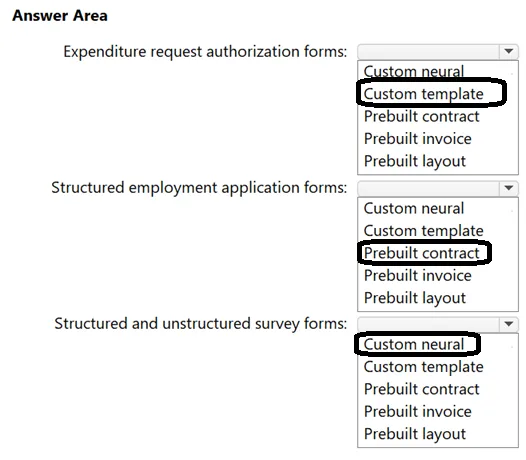Open the Expenditure request authorization forms dropdown arrow

[x=509, y=52]
